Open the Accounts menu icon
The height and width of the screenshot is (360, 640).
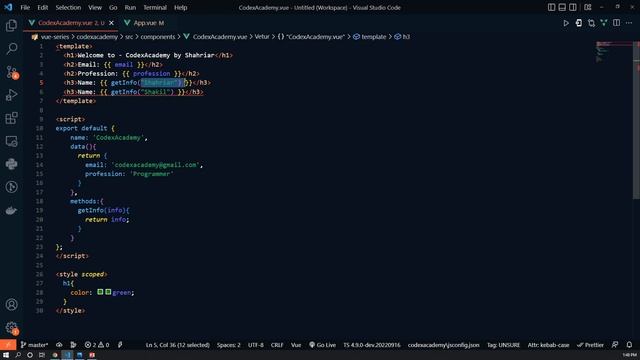click(x=11, y=304)
